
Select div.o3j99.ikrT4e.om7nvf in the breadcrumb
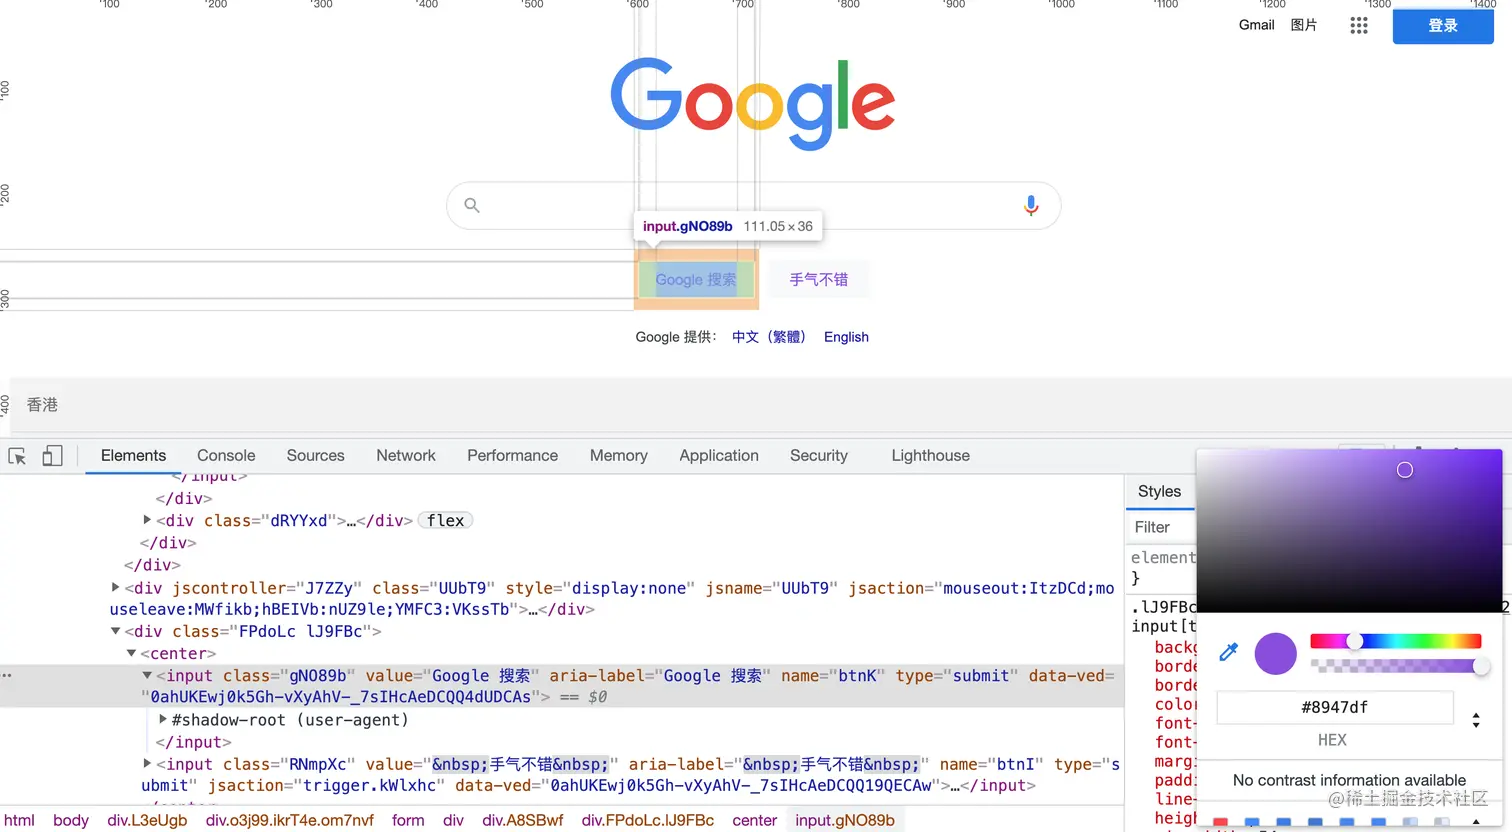(x=290, y=820)
